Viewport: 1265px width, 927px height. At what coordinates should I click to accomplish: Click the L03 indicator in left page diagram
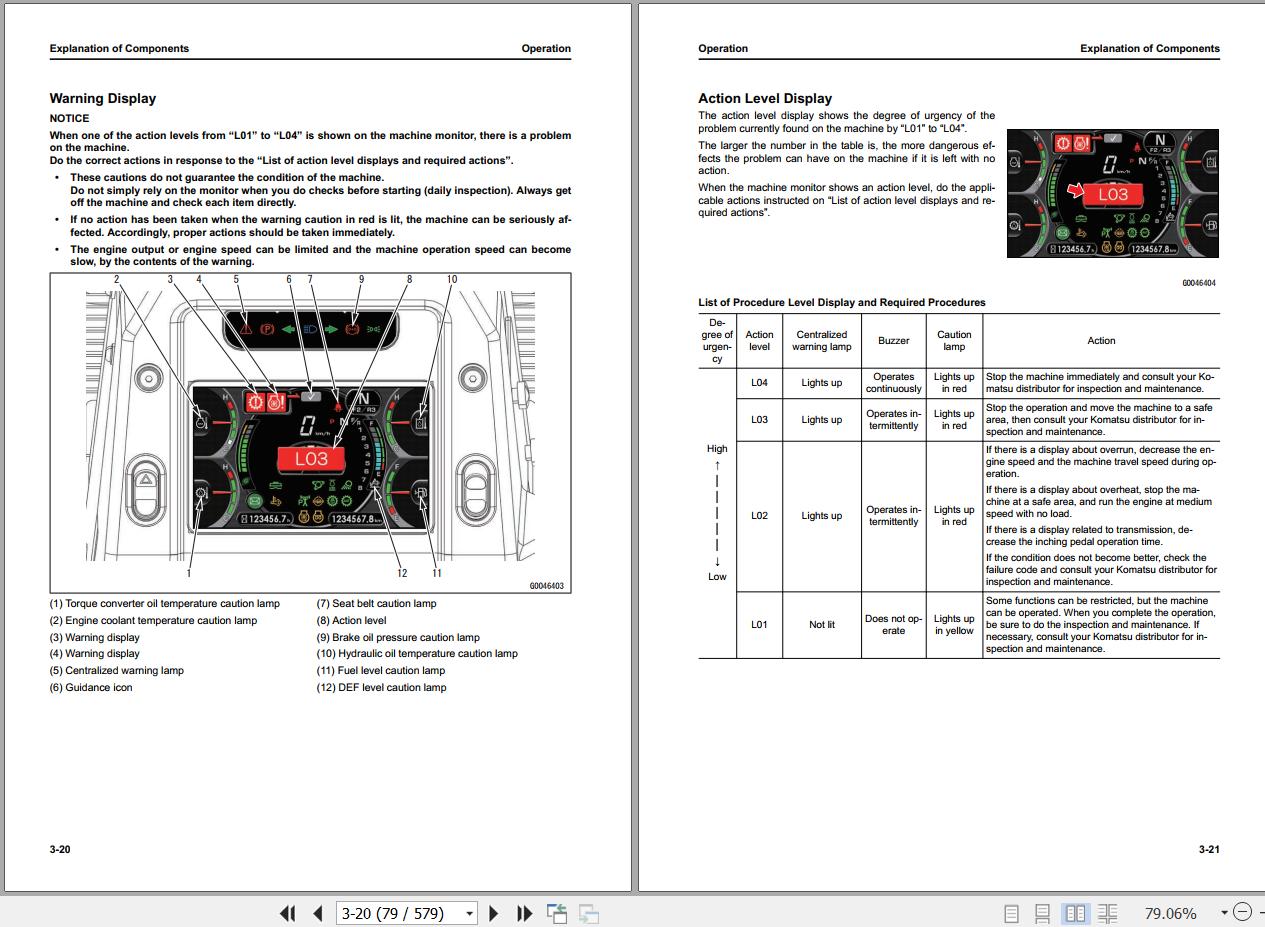point(311,458)
